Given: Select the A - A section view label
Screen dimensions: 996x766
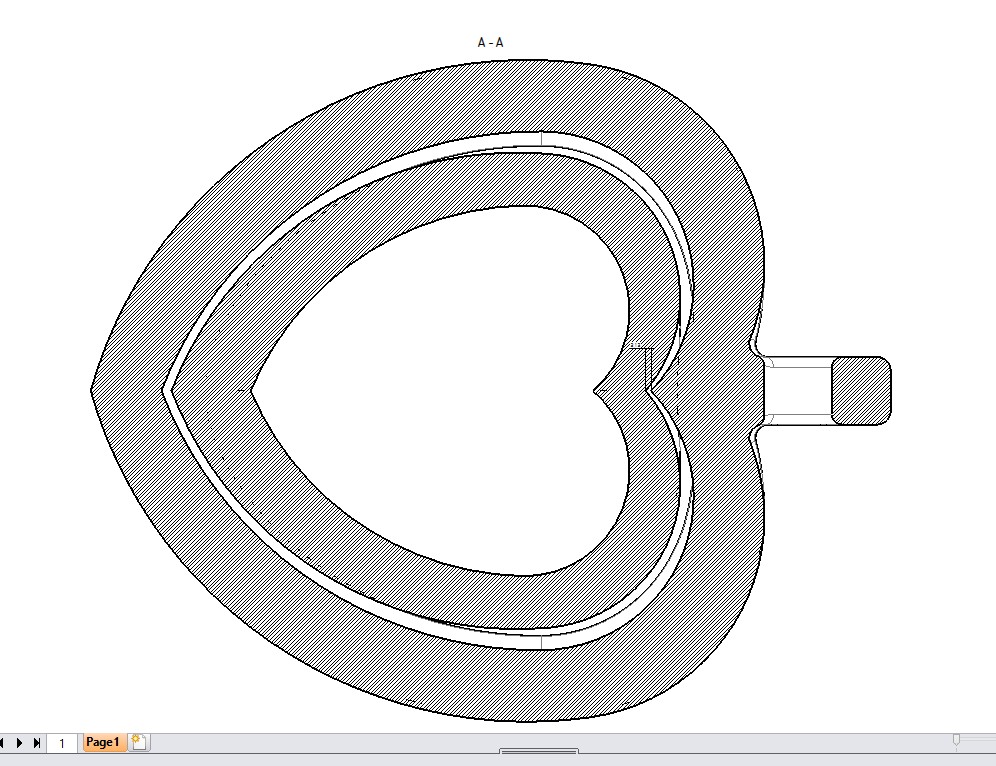Looking at the screenshot, I should 490,43.
